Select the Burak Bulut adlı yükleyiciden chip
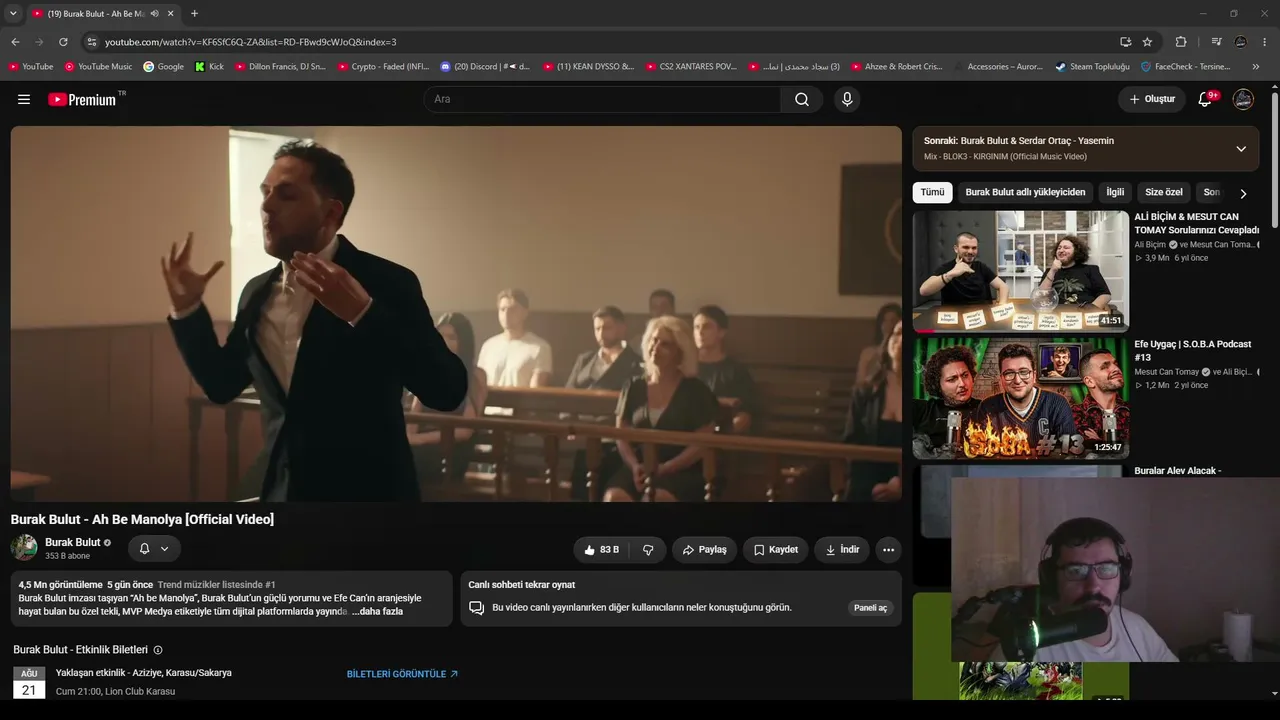The width and height of the screenshot is (1280, 720). [1025, 192]
